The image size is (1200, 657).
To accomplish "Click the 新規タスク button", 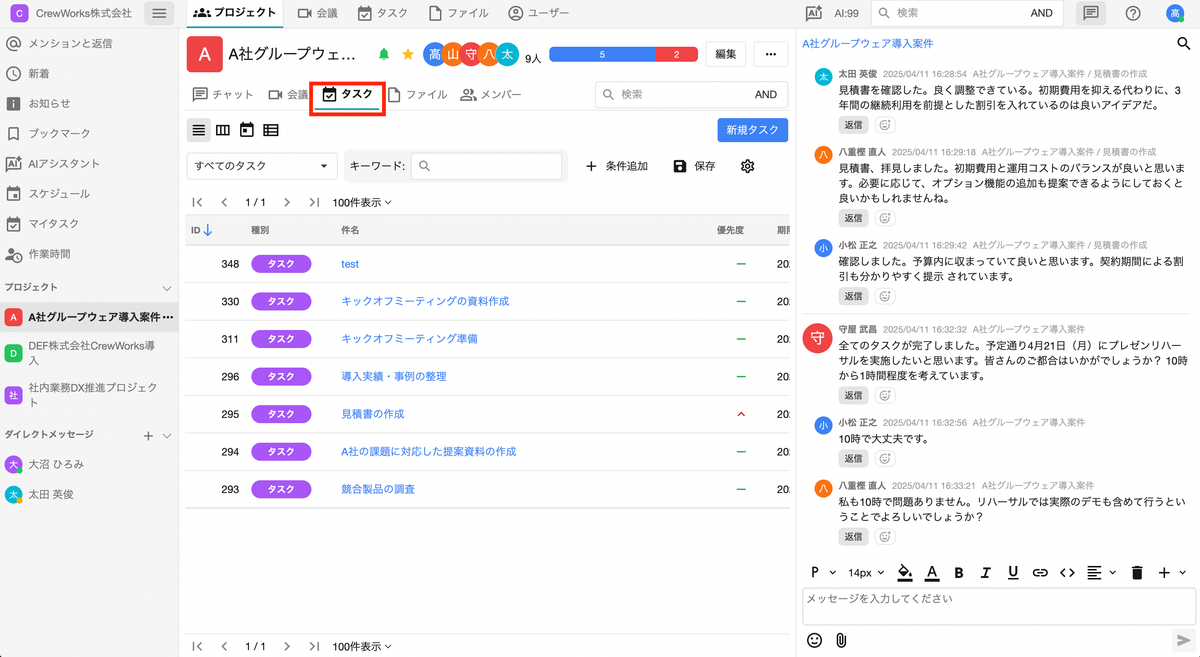I will 752,130.
